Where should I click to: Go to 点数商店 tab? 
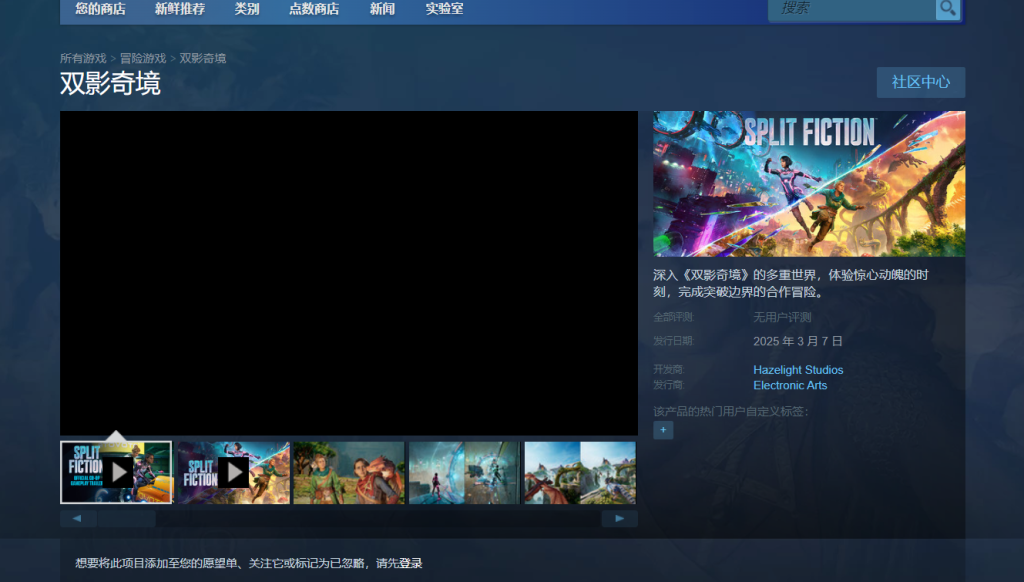tap(313, 9)
